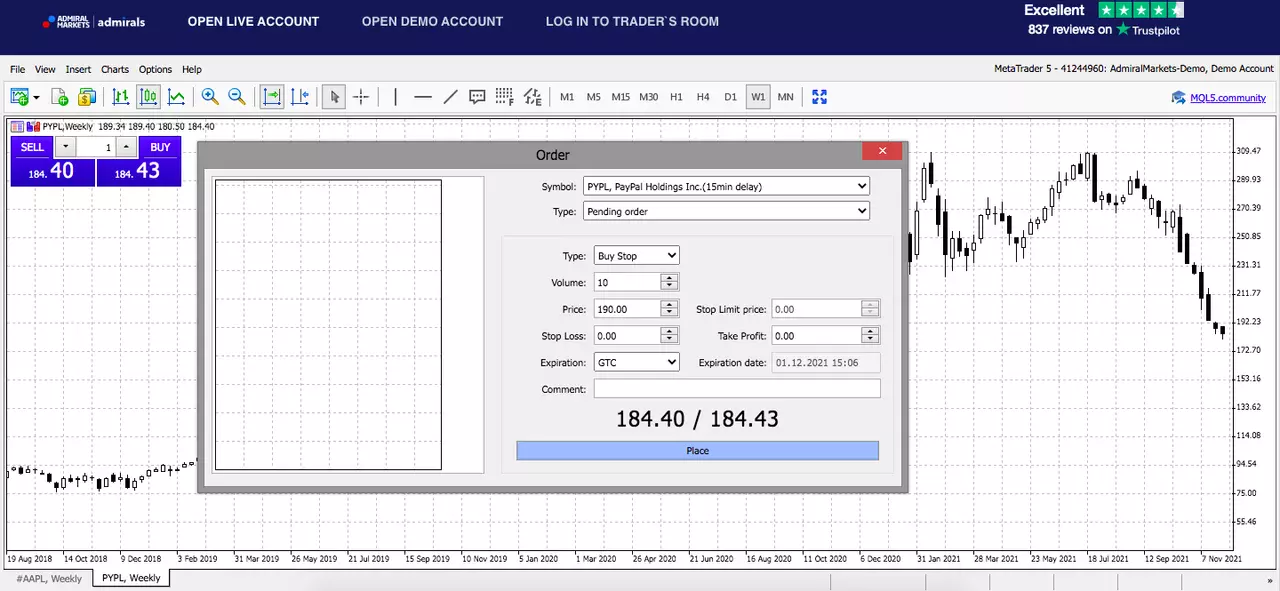Open the Options menu
Image resolution: width=1280 pixels, height=591 pixels.
coord(155,70)
